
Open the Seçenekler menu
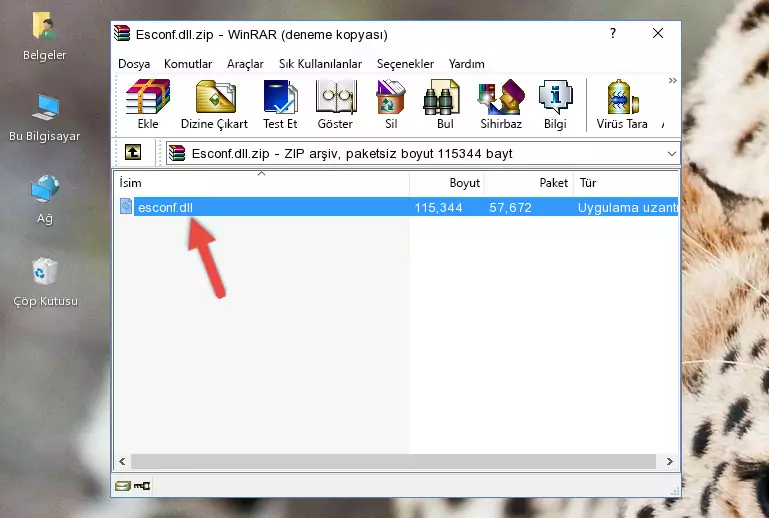[x=405, y=64]
